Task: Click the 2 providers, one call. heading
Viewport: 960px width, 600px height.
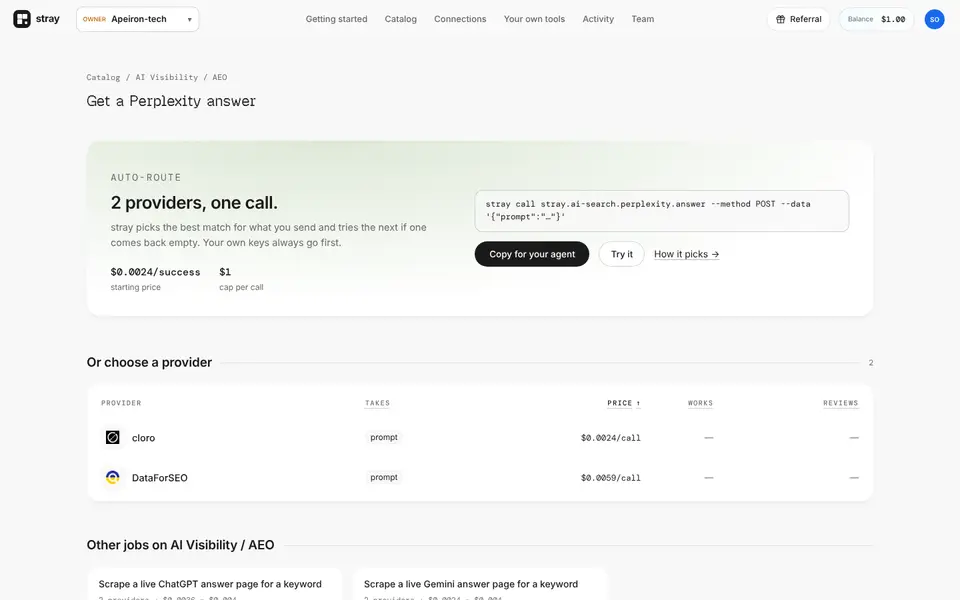Action: point(194,203)
